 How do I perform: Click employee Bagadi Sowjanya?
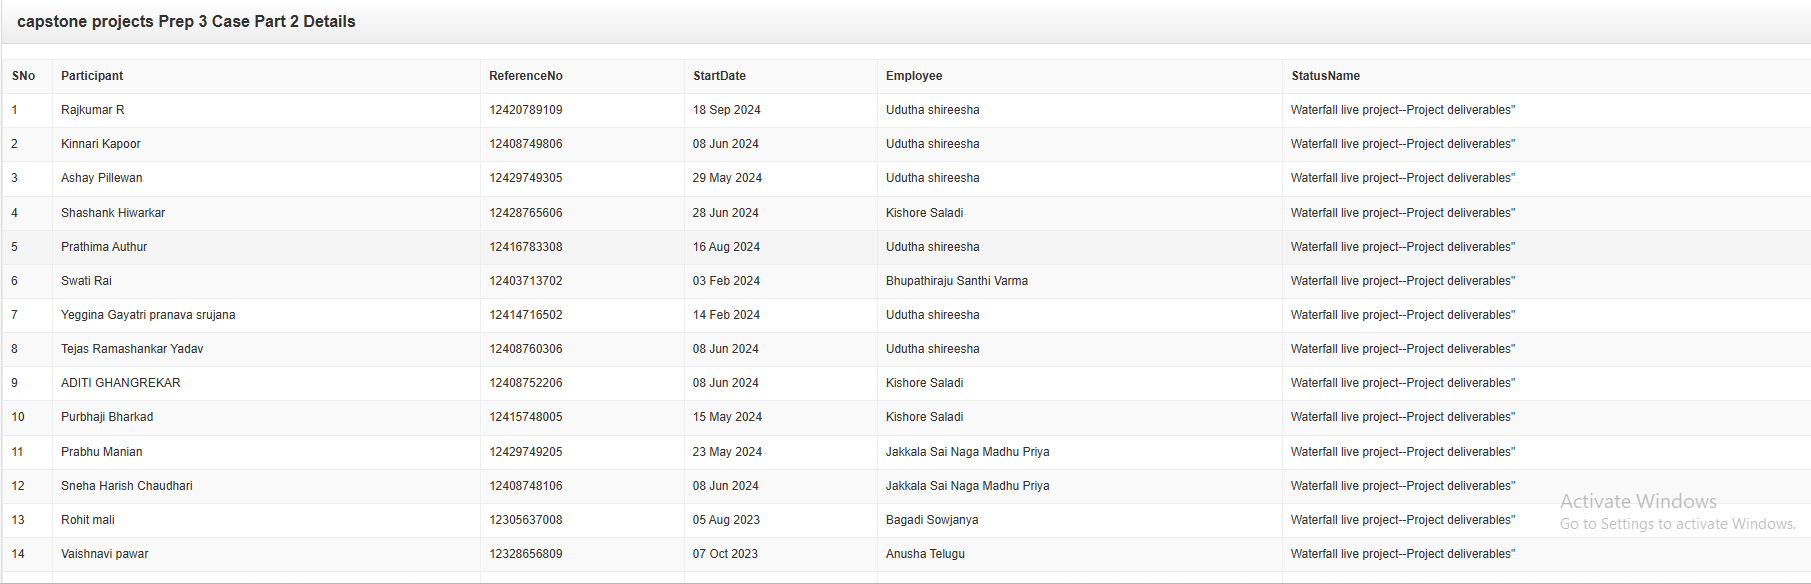point(931,520)
